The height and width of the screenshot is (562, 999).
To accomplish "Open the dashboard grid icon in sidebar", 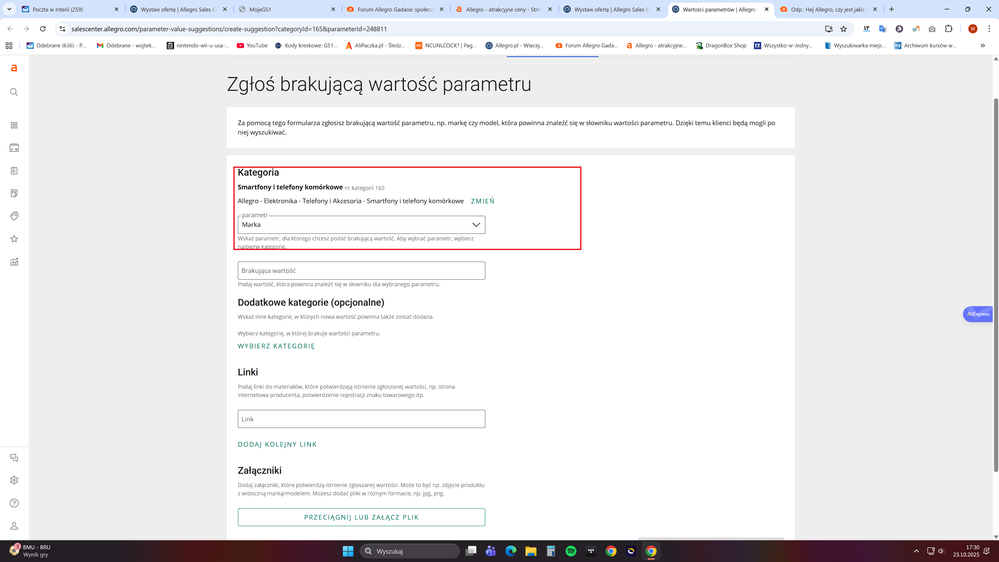I will pos(14,126).
